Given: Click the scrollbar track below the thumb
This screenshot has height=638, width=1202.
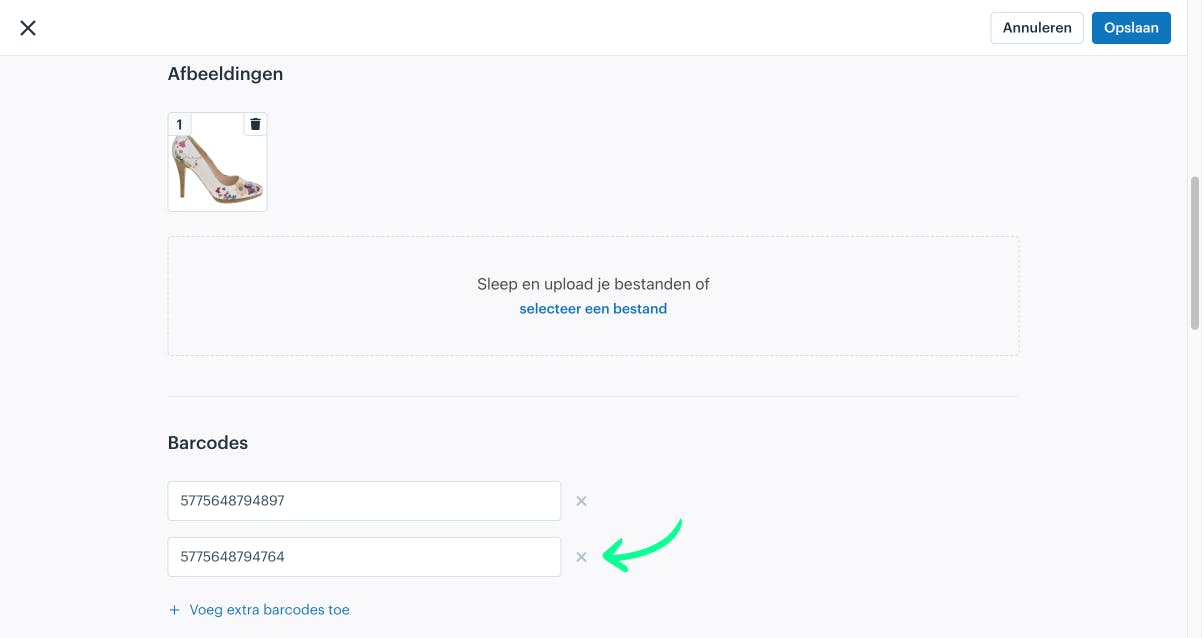Looking at the screenshot, I should (x=1194, y=480).
